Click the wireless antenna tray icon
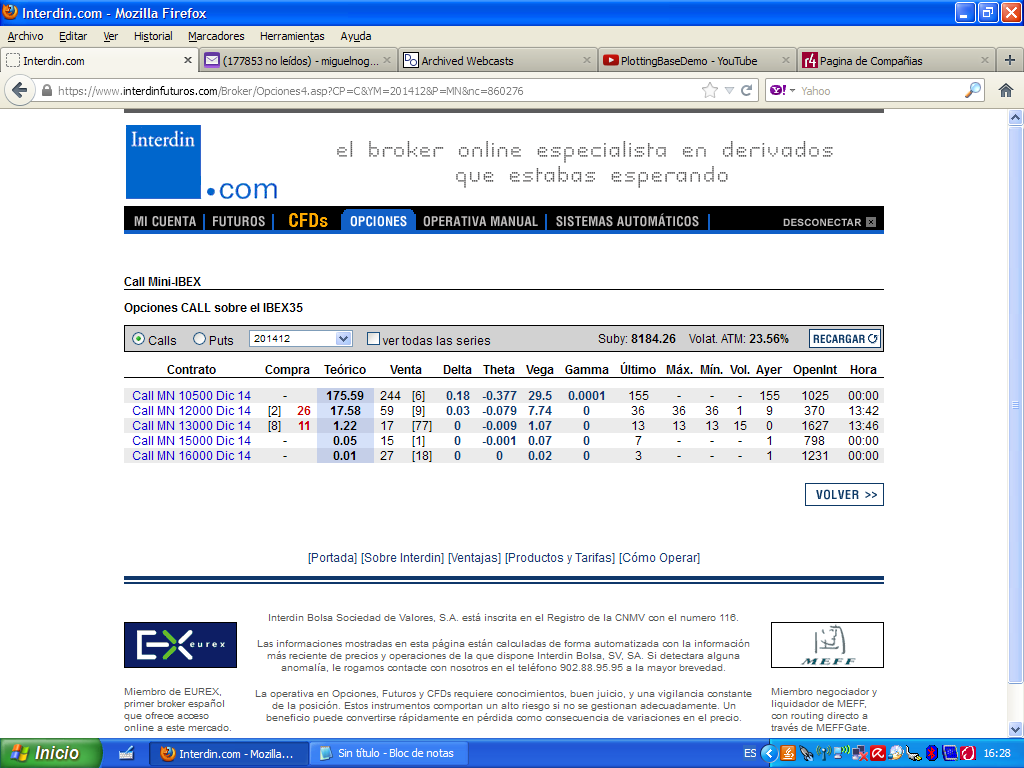Image resolution: width=1024 pixels, height=768 pixels. [824, 753]
